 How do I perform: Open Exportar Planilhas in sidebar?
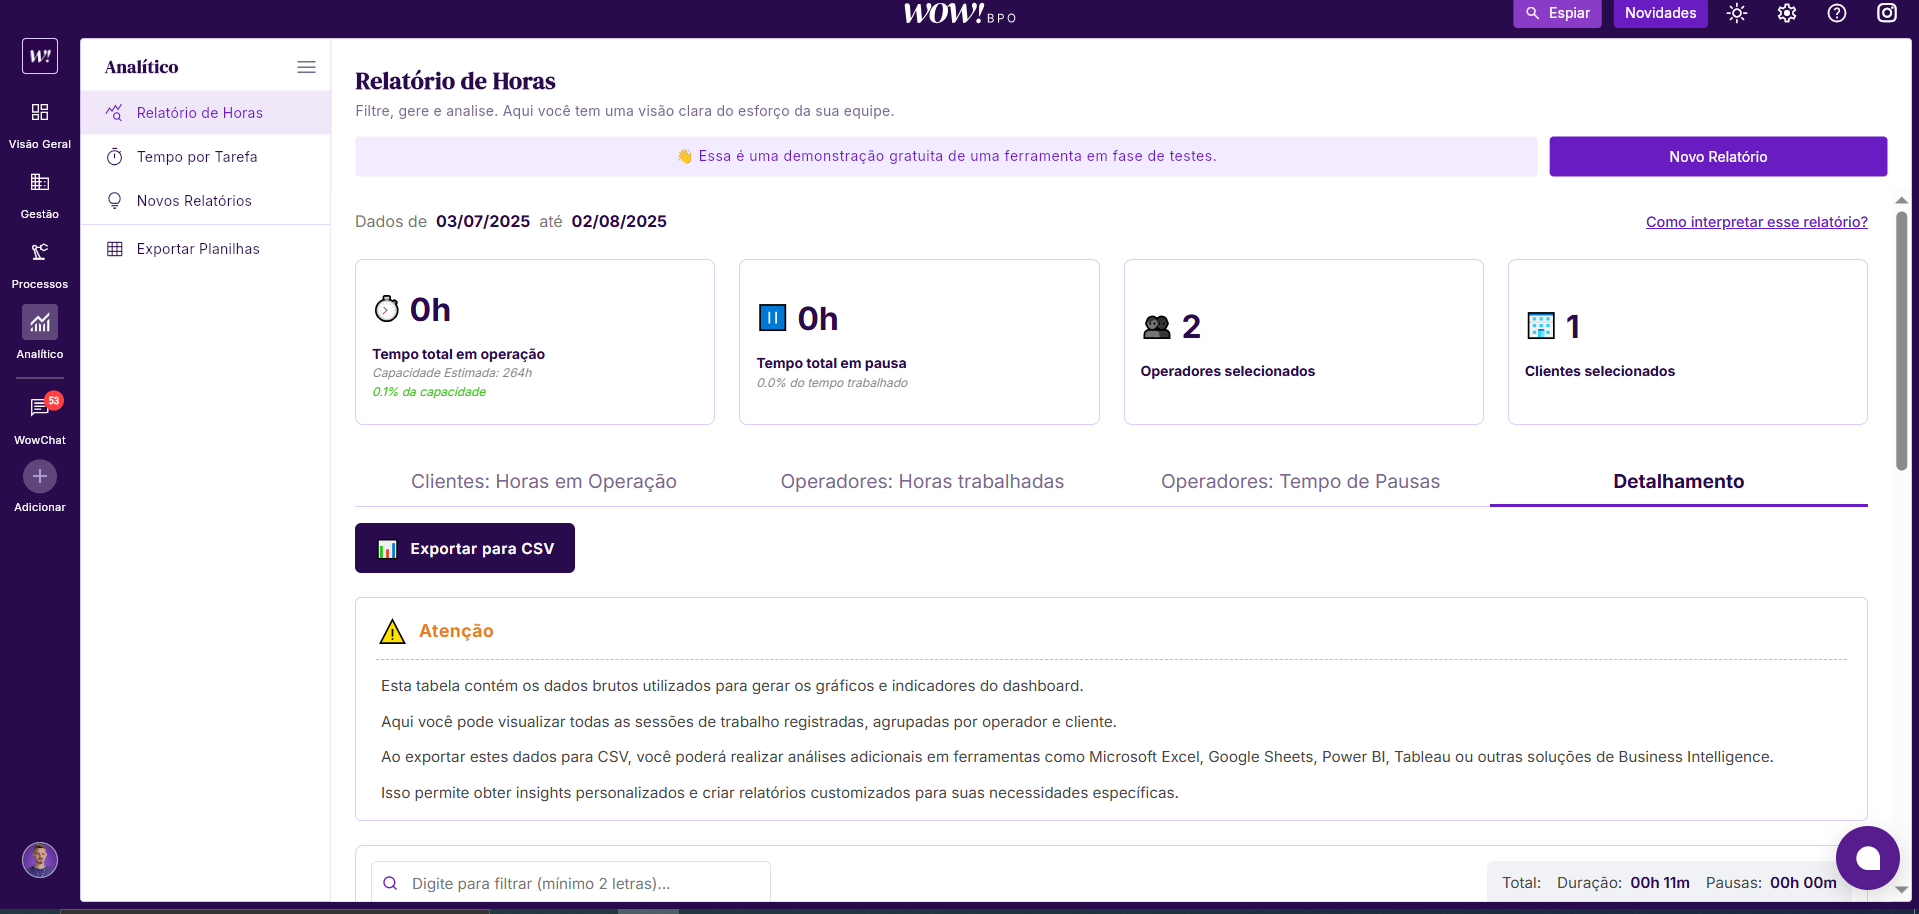[198, 249]
